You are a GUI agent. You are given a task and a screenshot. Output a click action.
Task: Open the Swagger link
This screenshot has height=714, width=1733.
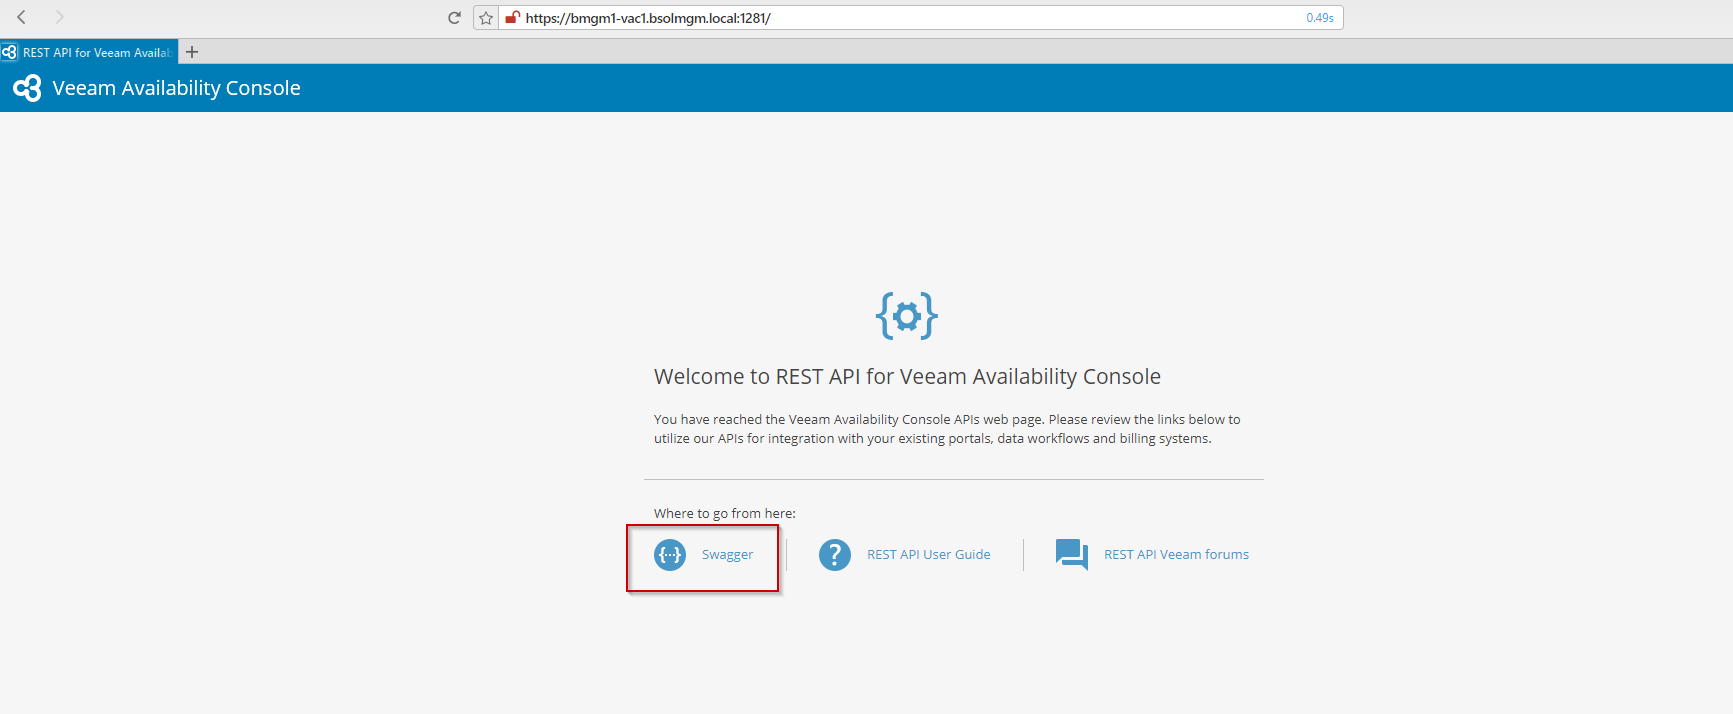[727, 555]
